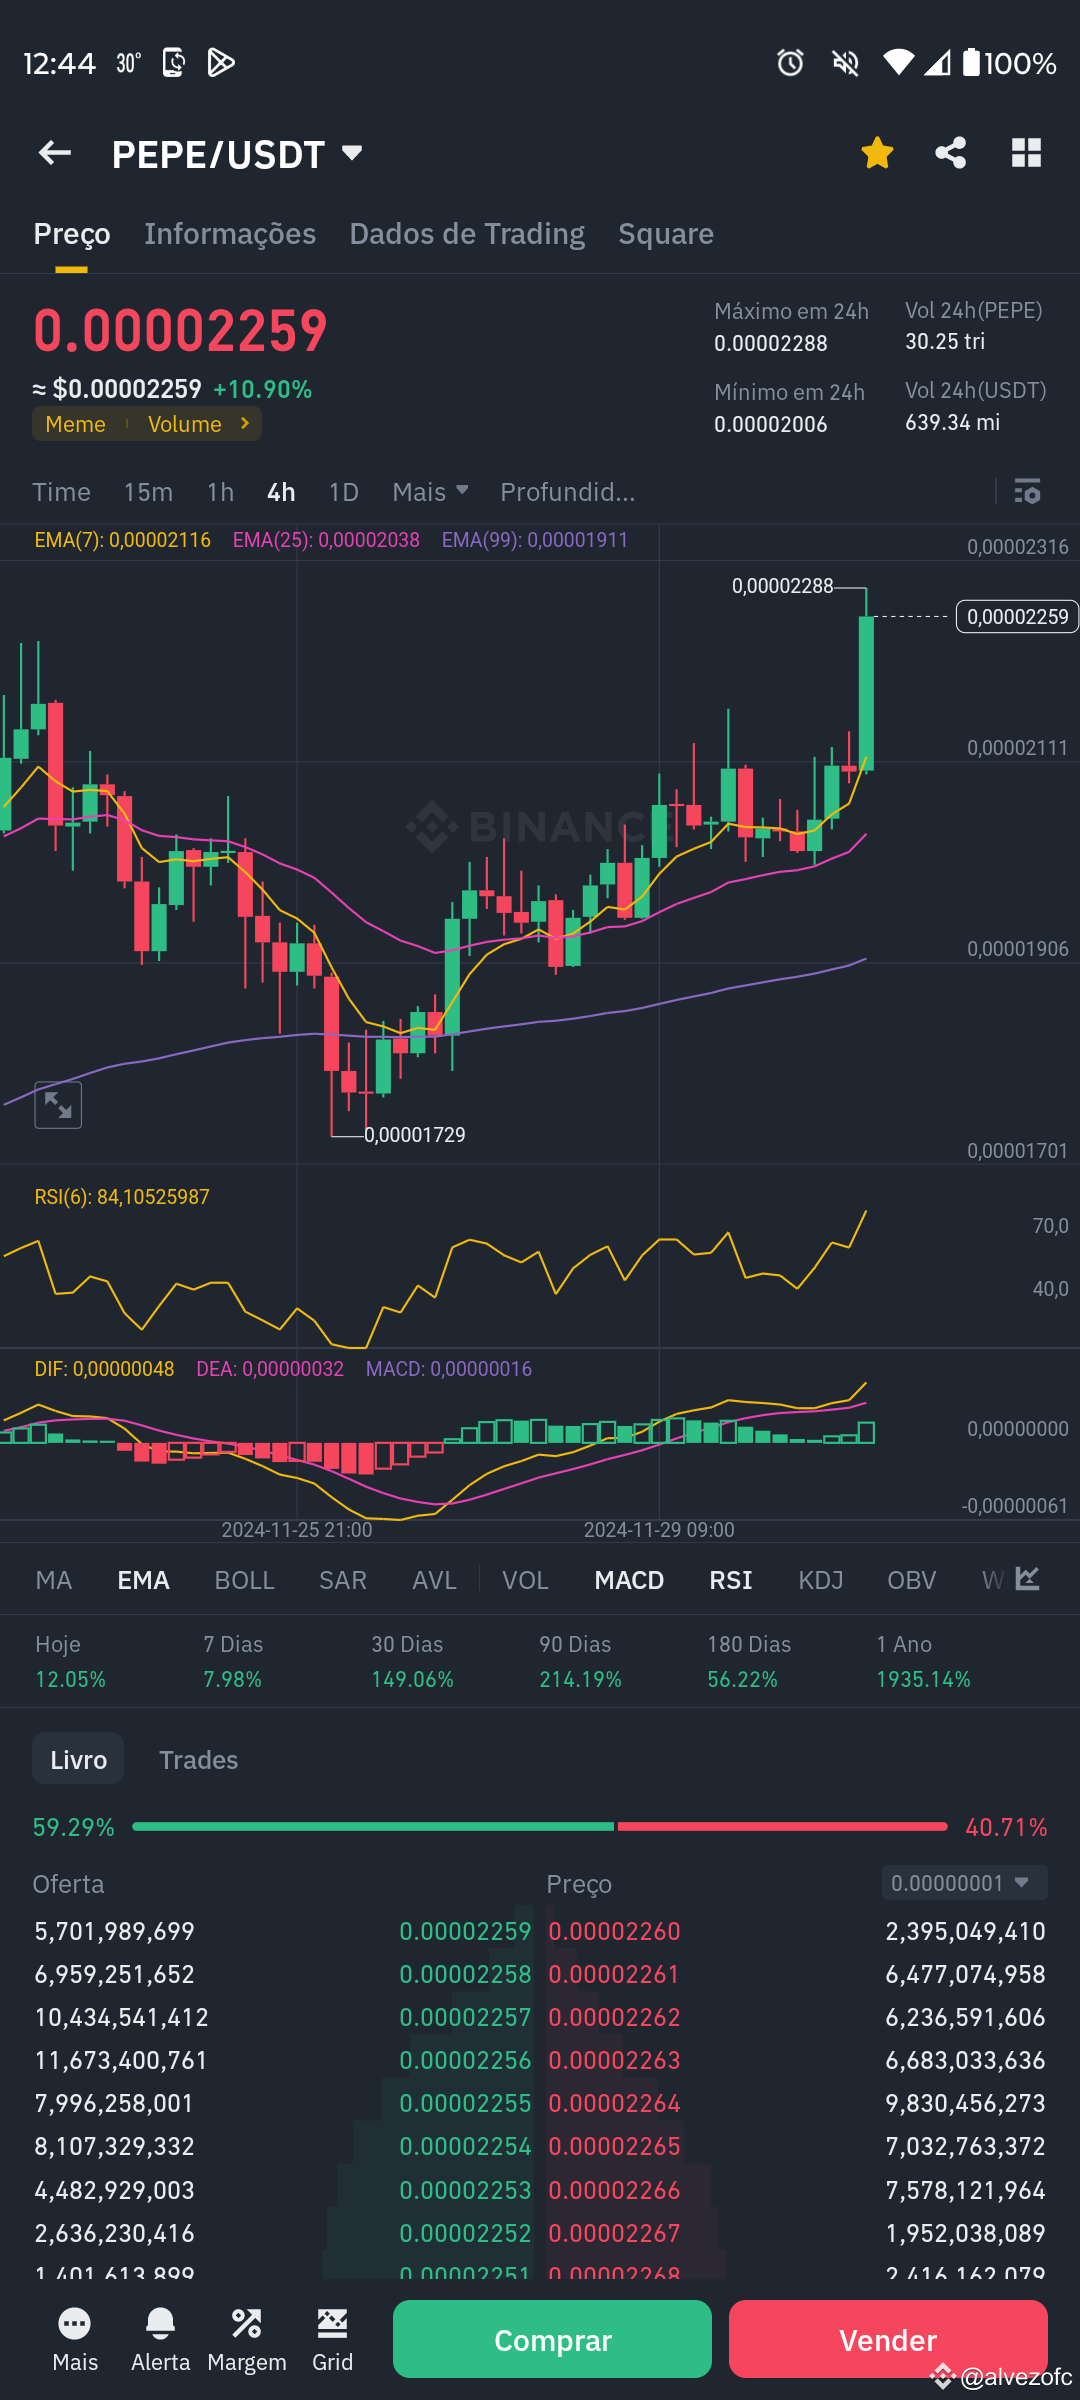
Task: Toggle the MACD indicator
Action: [x=629, y=1580]
